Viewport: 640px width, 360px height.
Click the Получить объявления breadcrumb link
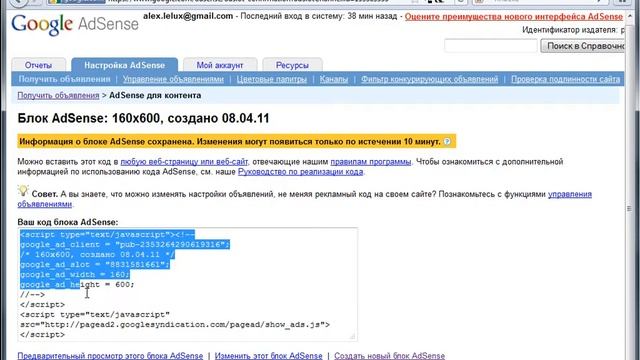click(x=58, y=96)
